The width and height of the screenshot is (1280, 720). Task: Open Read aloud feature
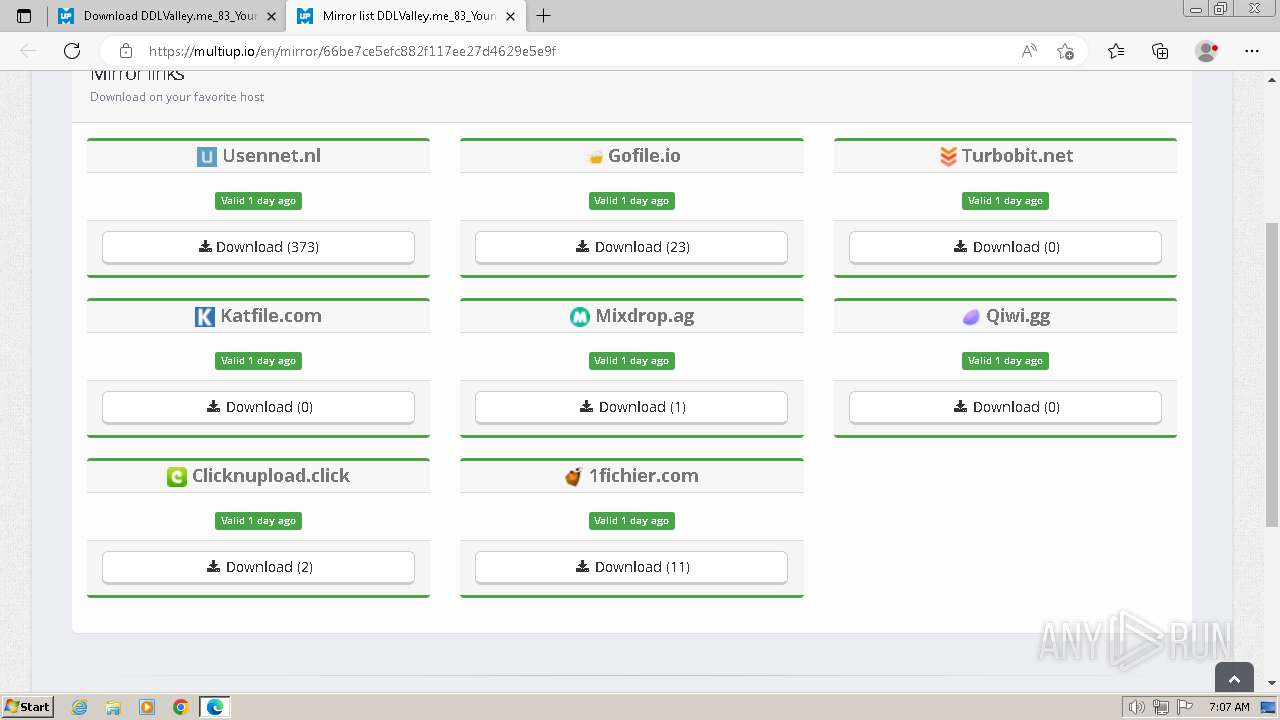1029,51
